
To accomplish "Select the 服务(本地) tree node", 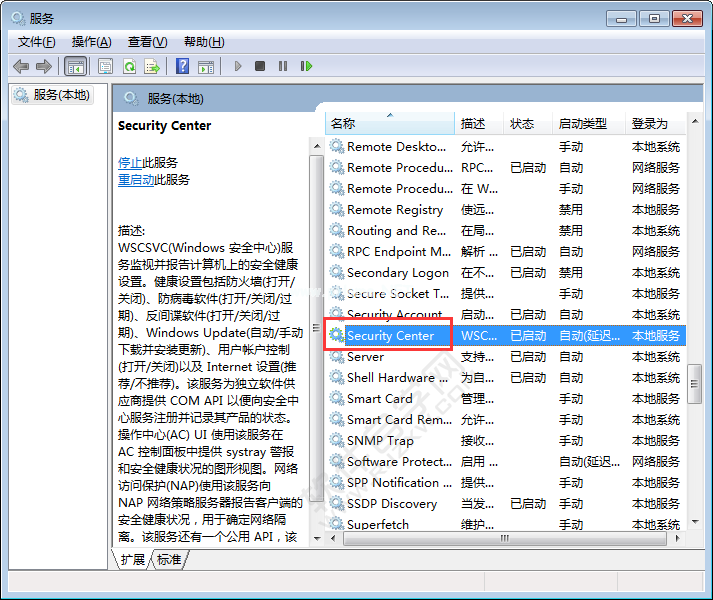I will coord(53,95).
